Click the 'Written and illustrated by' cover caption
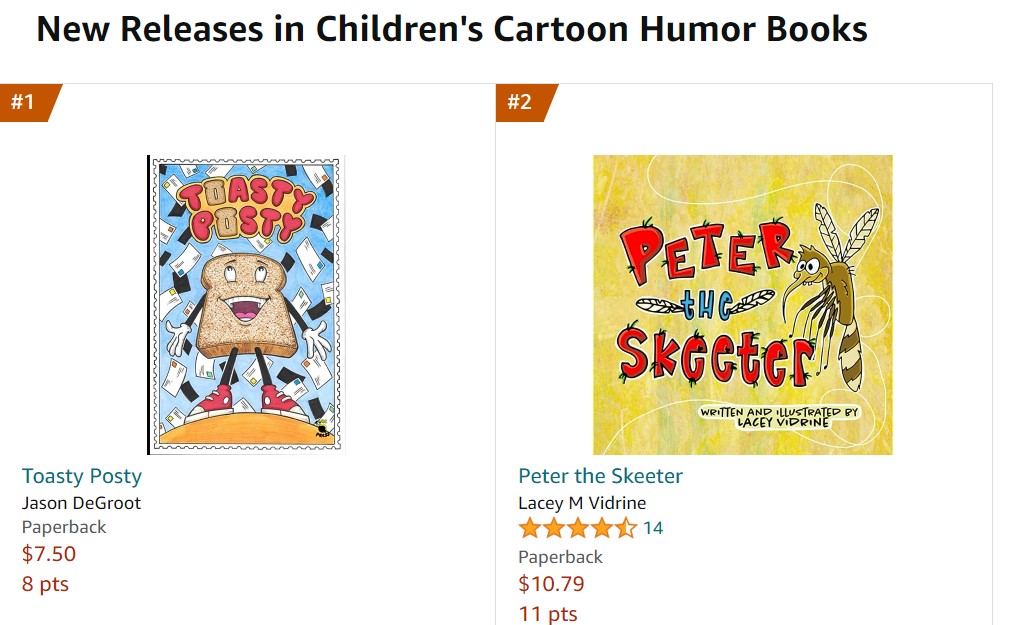 coord(778,415)
